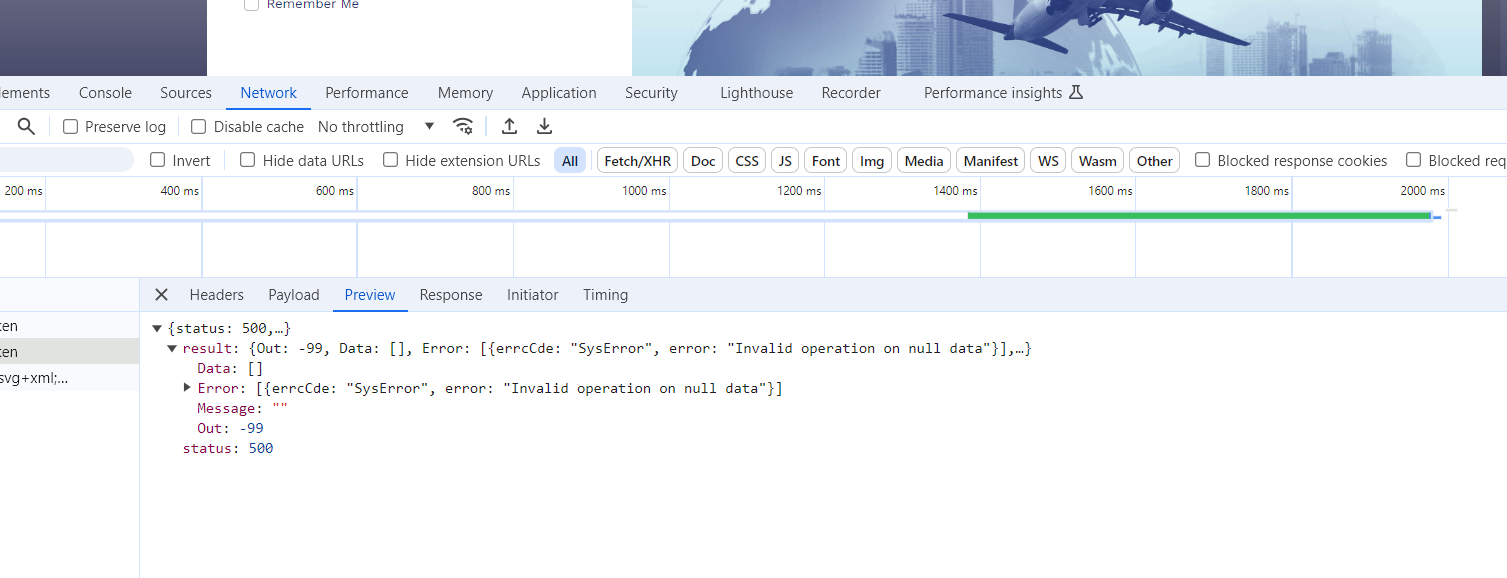Click the green bar in the timeline overview
The height and width of the screenshot is (578, 1507).
pos(1198,215)
